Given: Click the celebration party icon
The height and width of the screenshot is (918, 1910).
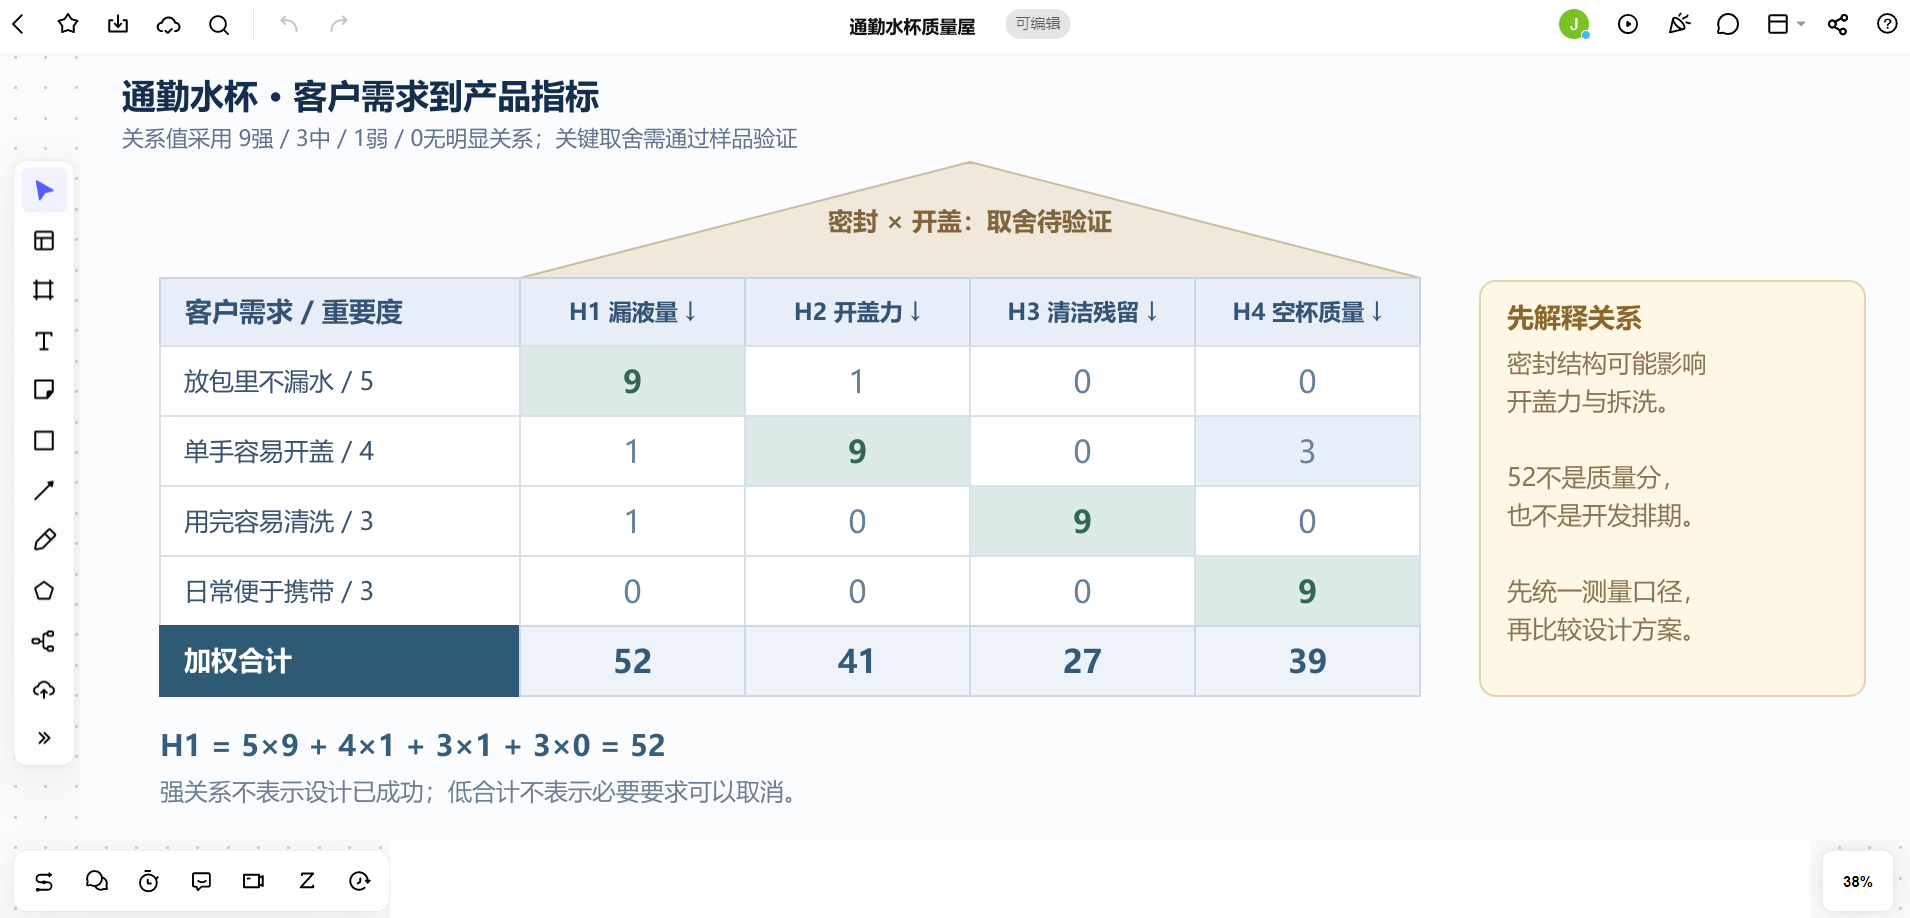Looking at the screenshot, I should (x=1679, y=24).
